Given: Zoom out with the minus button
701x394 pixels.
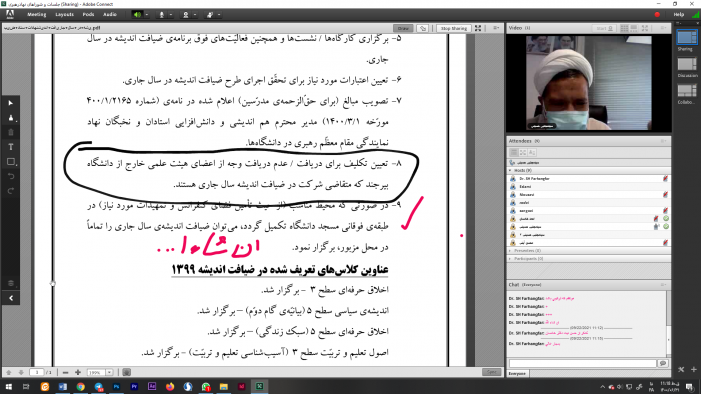Looking at the screenshot, I should pyautogui.click(x=66, y=372).
